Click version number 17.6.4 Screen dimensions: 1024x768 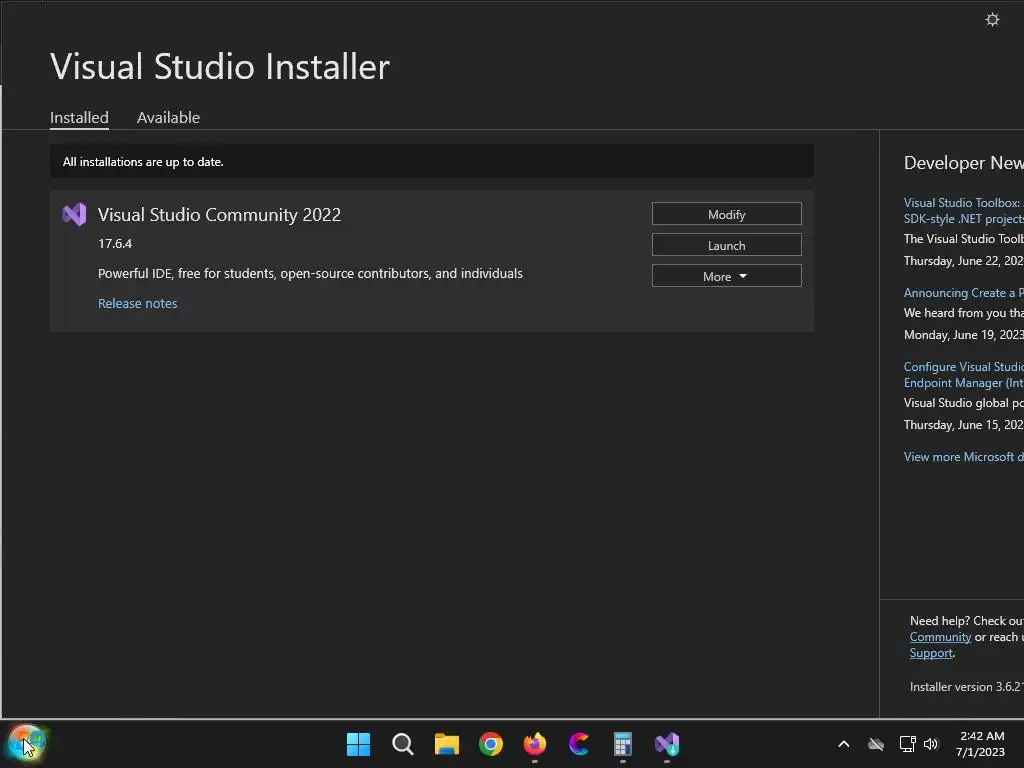115,244
